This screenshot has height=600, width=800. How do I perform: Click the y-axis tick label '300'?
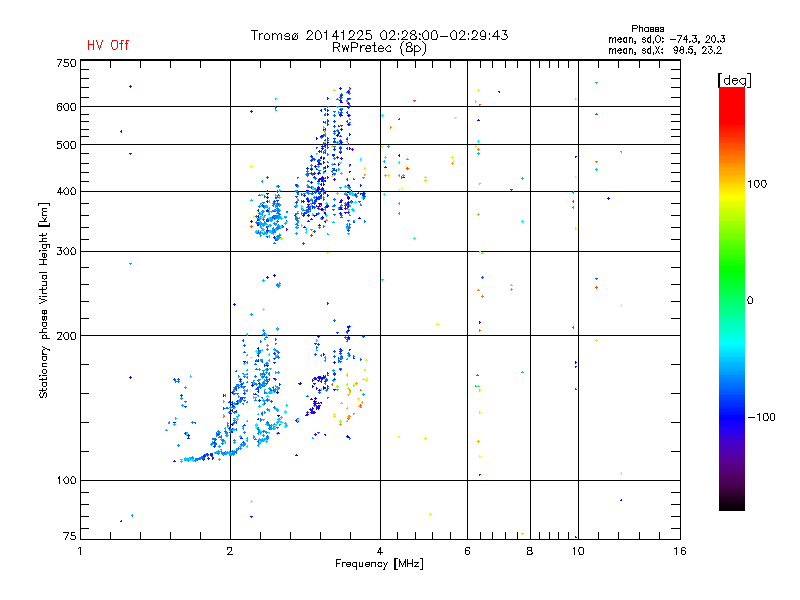click(66, 252)
